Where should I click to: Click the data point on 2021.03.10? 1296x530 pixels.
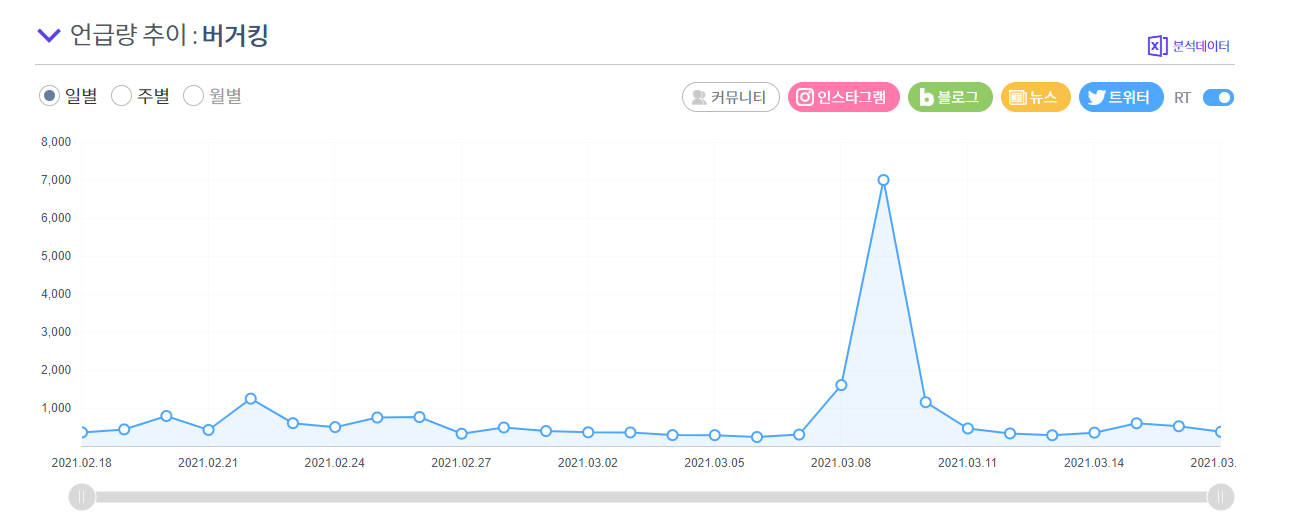[x=926, y=402]
